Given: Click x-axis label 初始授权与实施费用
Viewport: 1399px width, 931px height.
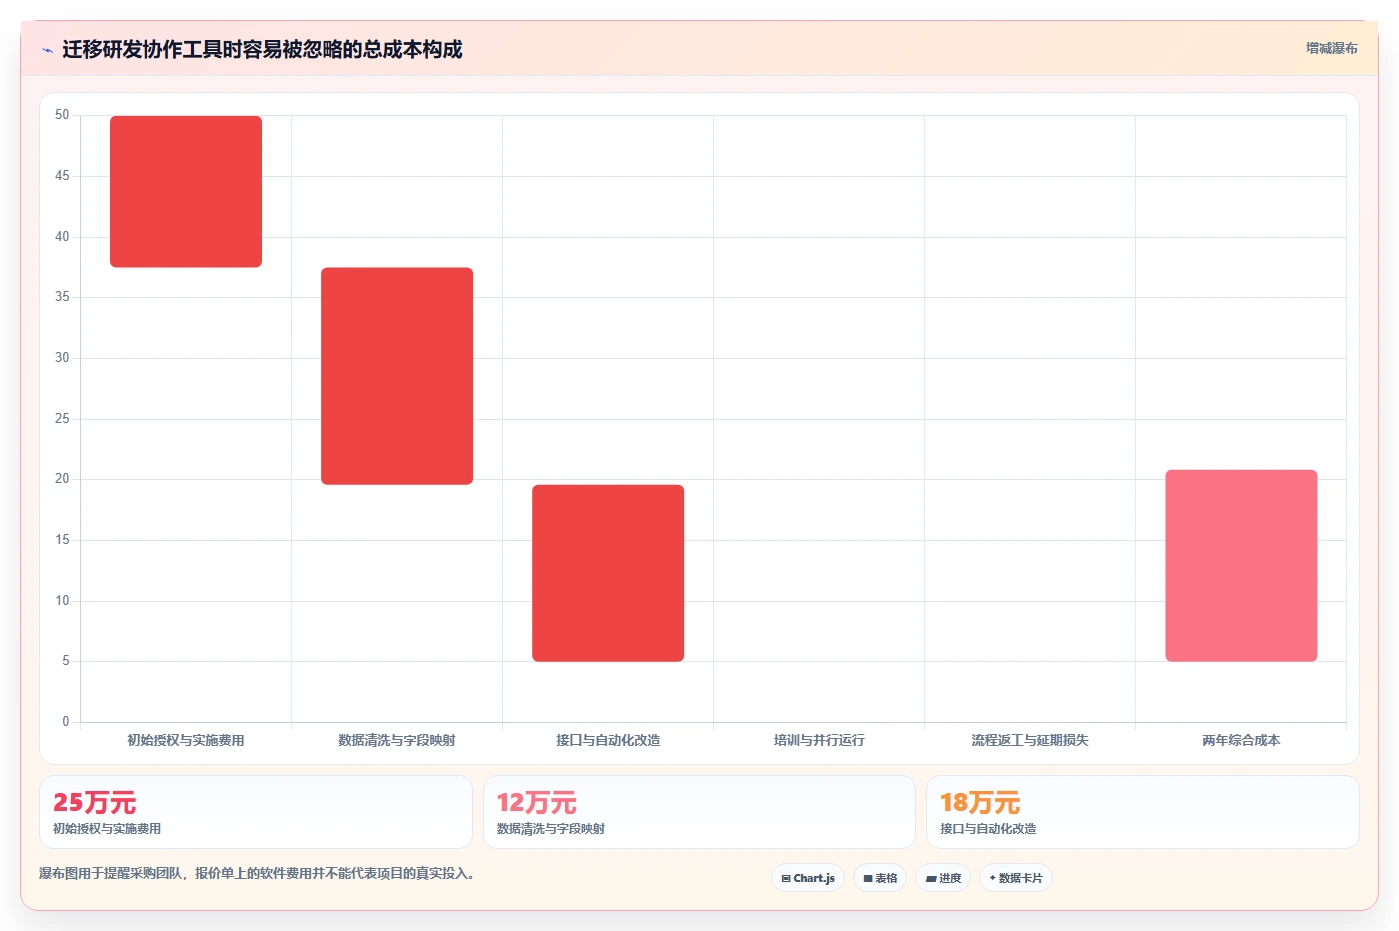Looking at the screenshot, I should point(186,740).
